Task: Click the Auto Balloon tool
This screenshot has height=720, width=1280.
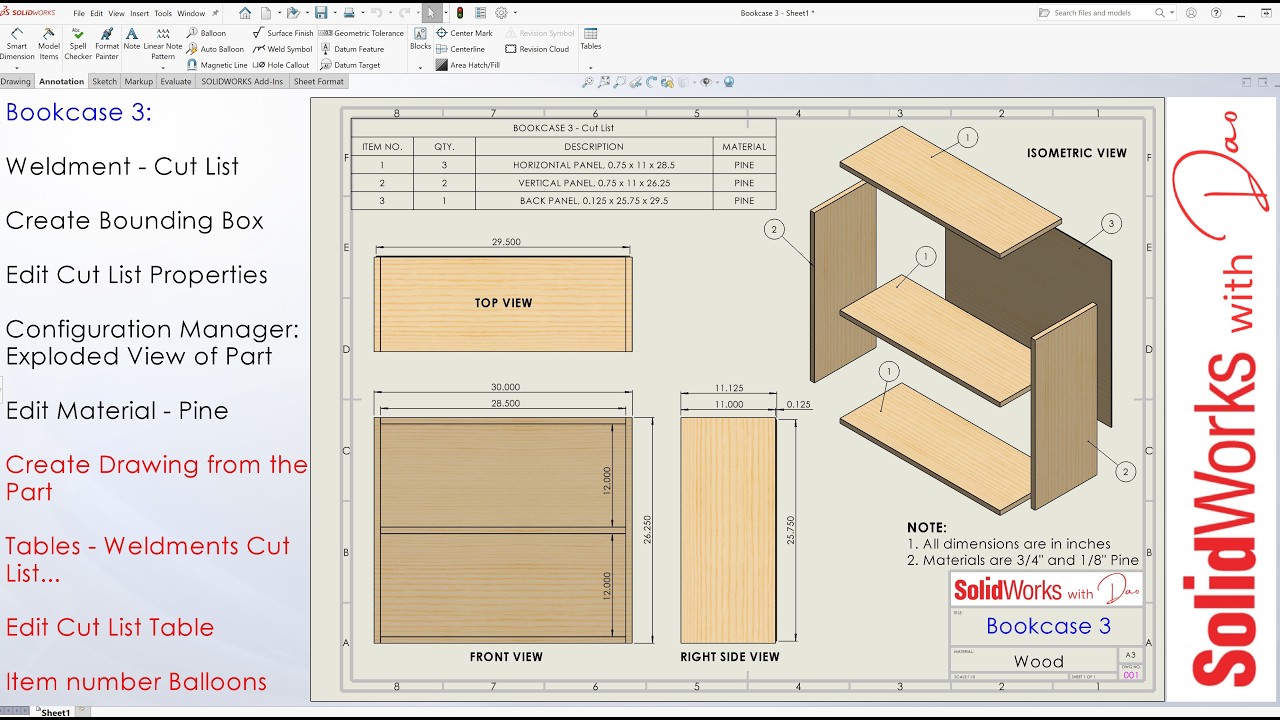Action: coord(215,49)
